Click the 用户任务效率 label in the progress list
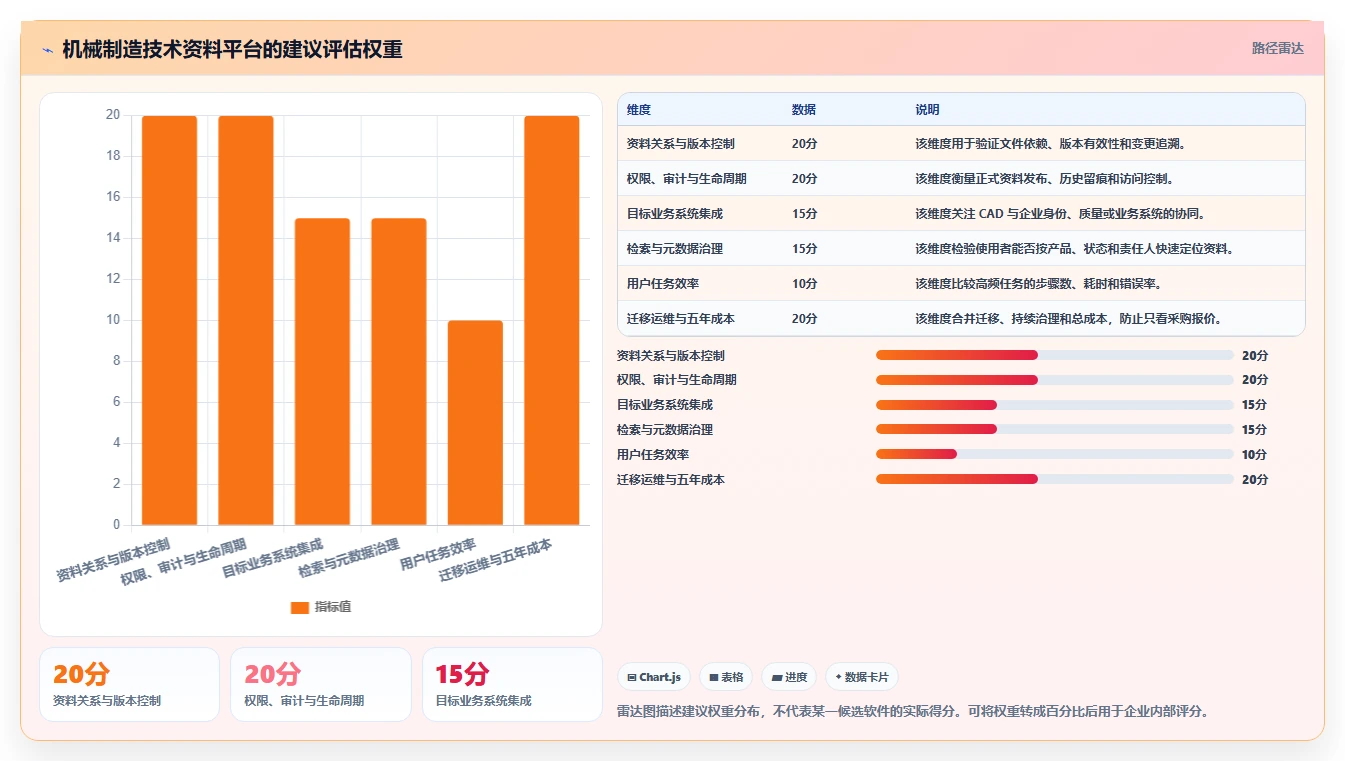Viewport: 1345px width, 761px height. pos(653,454)
